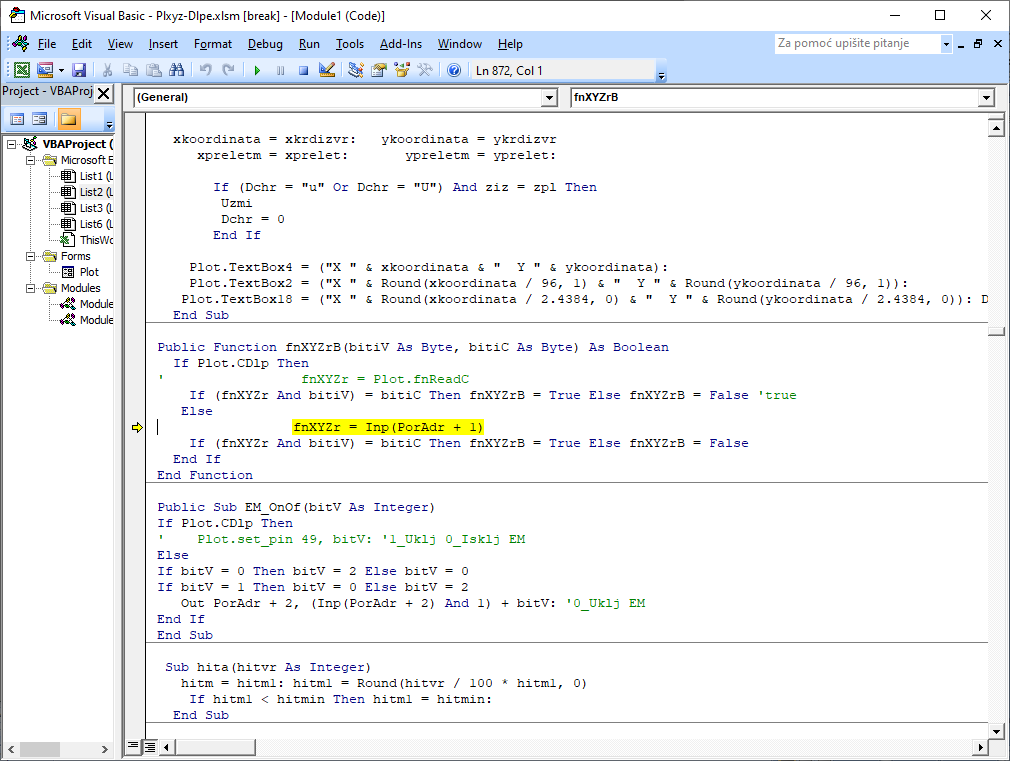
Task: Open the Toolbox icon
Action: (x=425, y=70)
